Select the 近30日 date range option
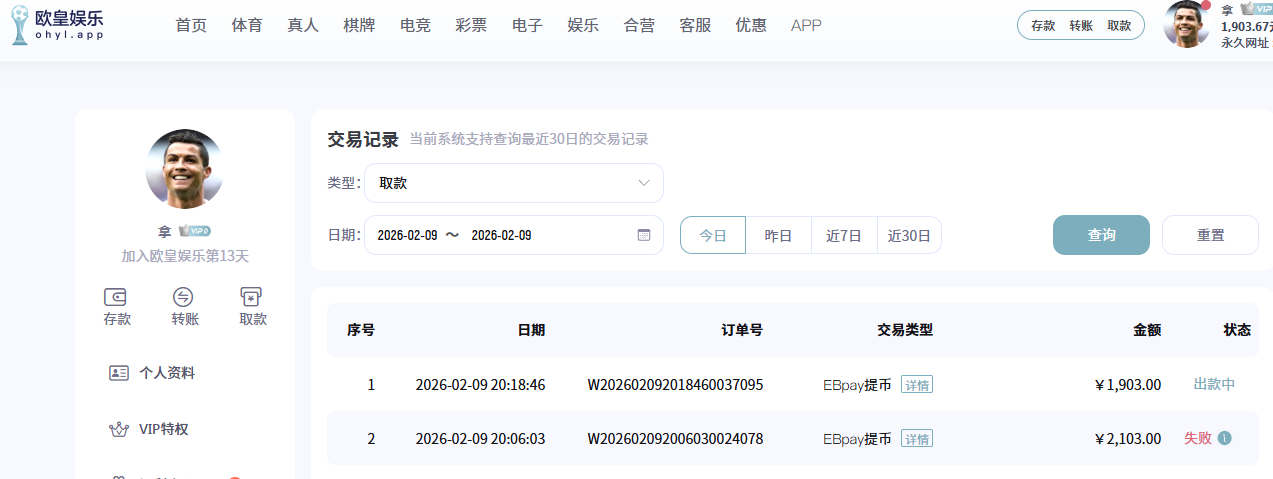 [909, 236]
